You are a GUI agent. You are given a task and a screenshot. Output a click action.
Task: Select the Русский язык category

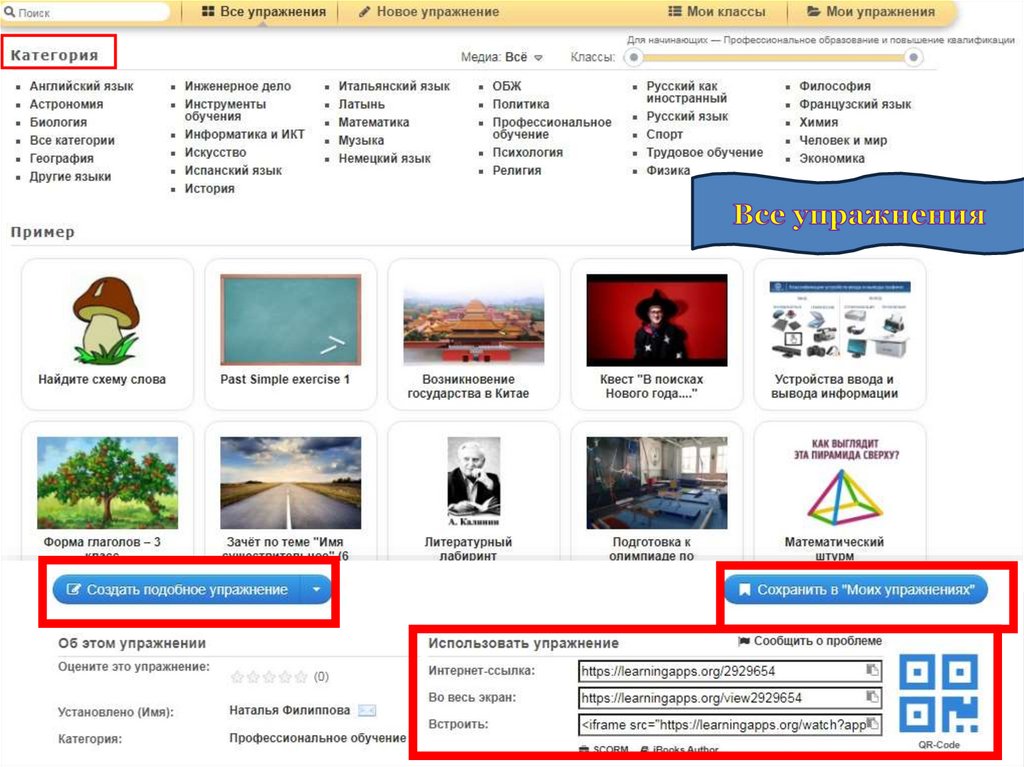pos(687,116)
